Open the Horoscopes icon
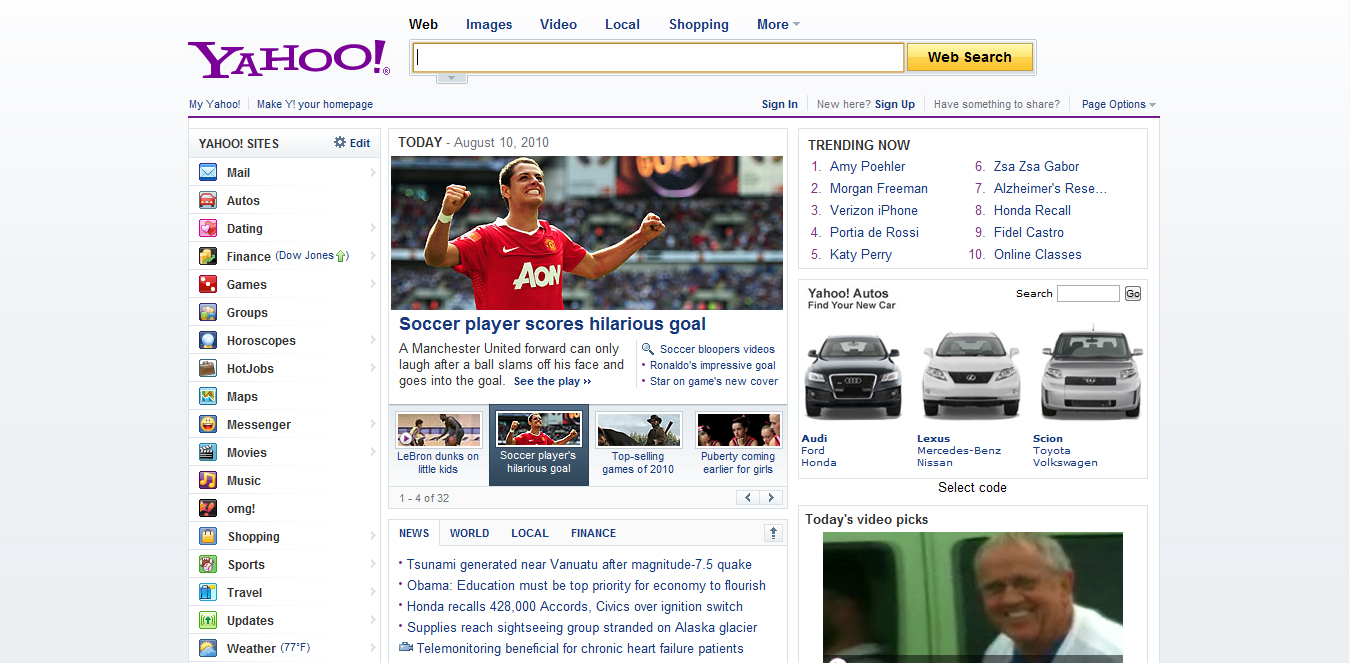Image resolution: width=1350 pixels, height=663 pixels. tap(208, 340)
